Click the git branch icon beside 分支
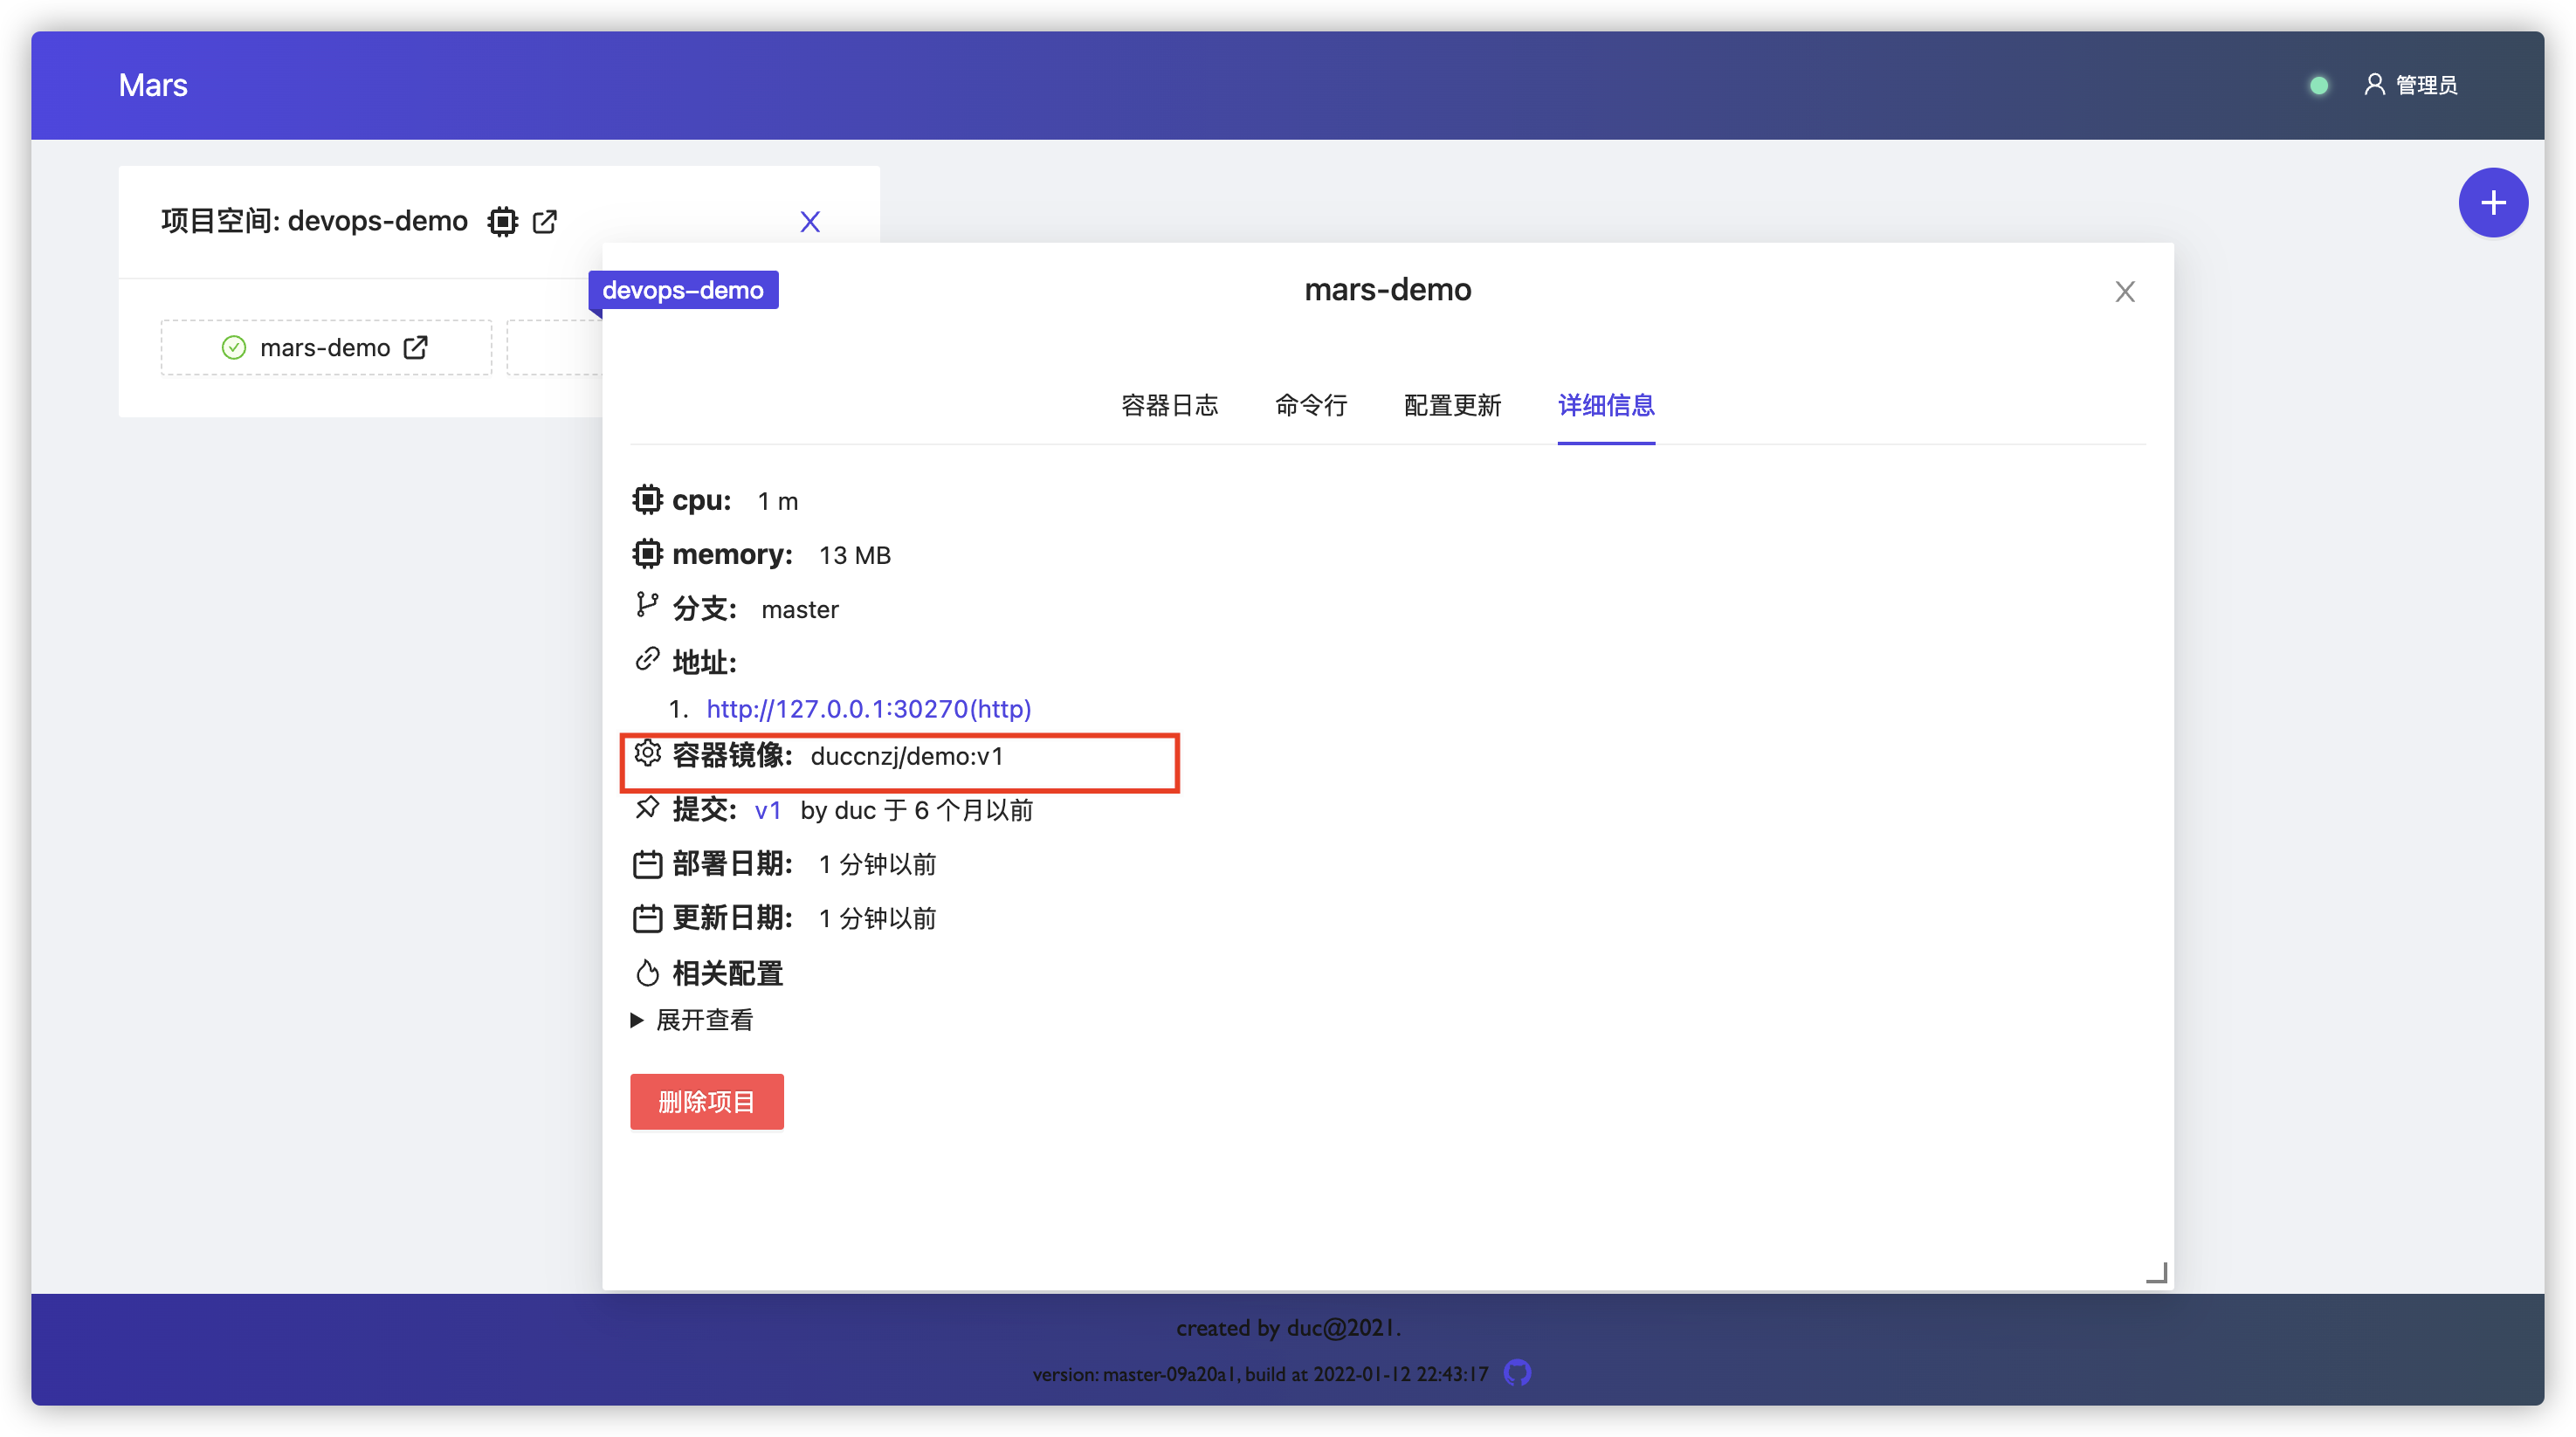Image resolution: width=2576 pixels, height=1437 pixels. (647, 605)
